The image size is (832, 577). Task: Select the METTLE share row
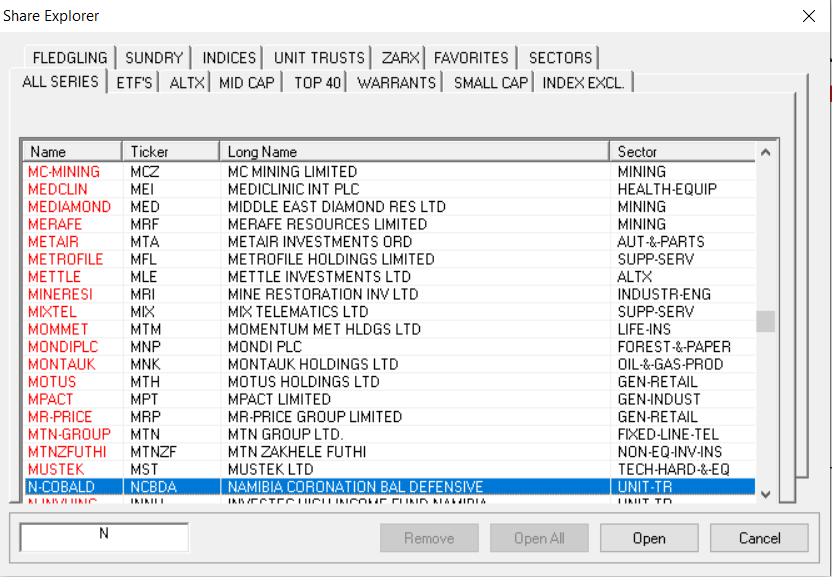pyautogui.click(x=390, y=277)
